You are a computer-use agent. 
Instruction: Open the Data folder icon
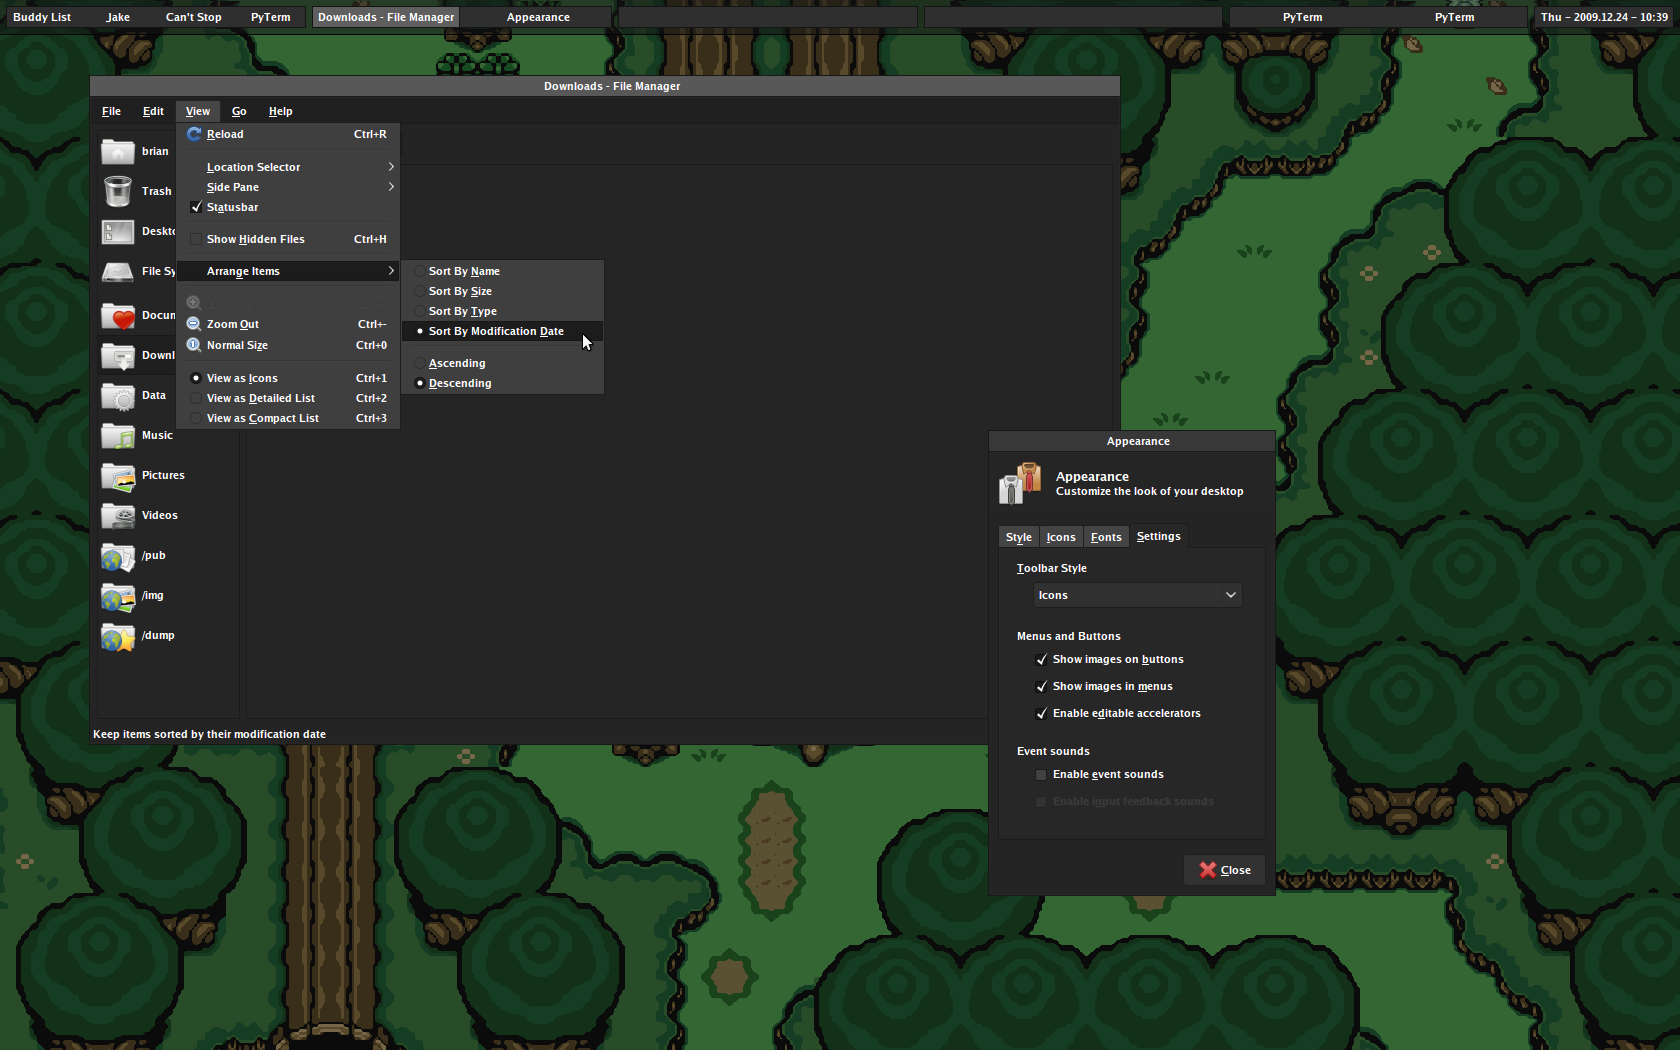(x=118, y=396)
